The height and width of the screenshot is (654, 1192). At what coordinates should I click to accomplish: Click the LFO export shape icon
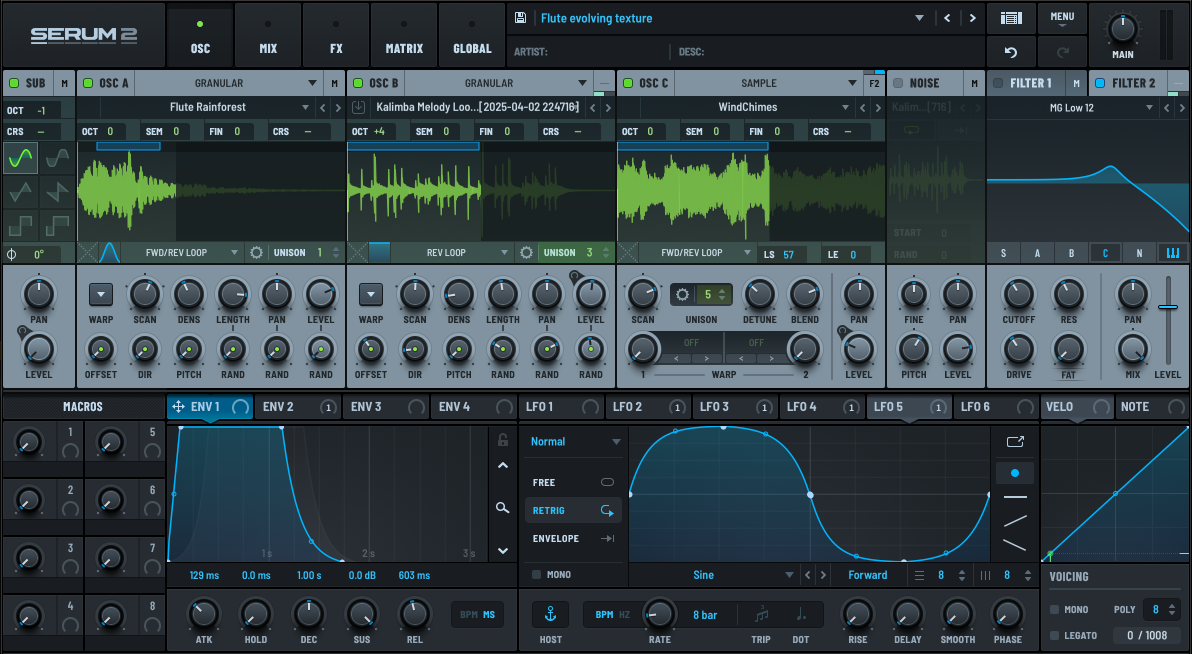tap(1015, 441)
